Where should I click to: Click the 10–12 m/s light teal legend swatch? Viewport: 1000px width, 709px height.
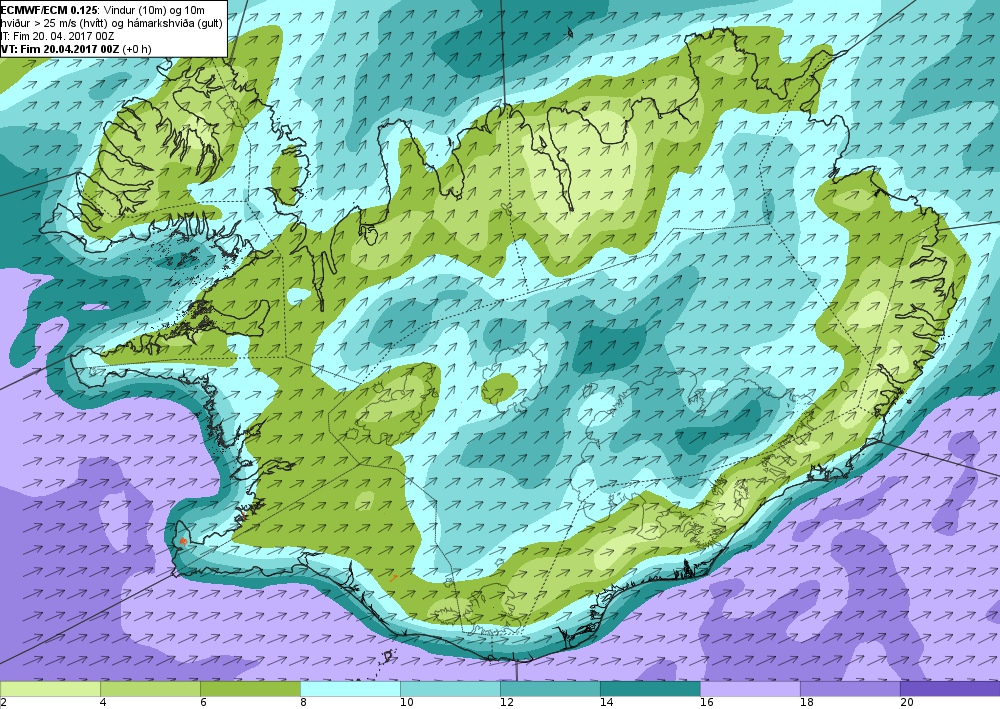tap(450, 689)
